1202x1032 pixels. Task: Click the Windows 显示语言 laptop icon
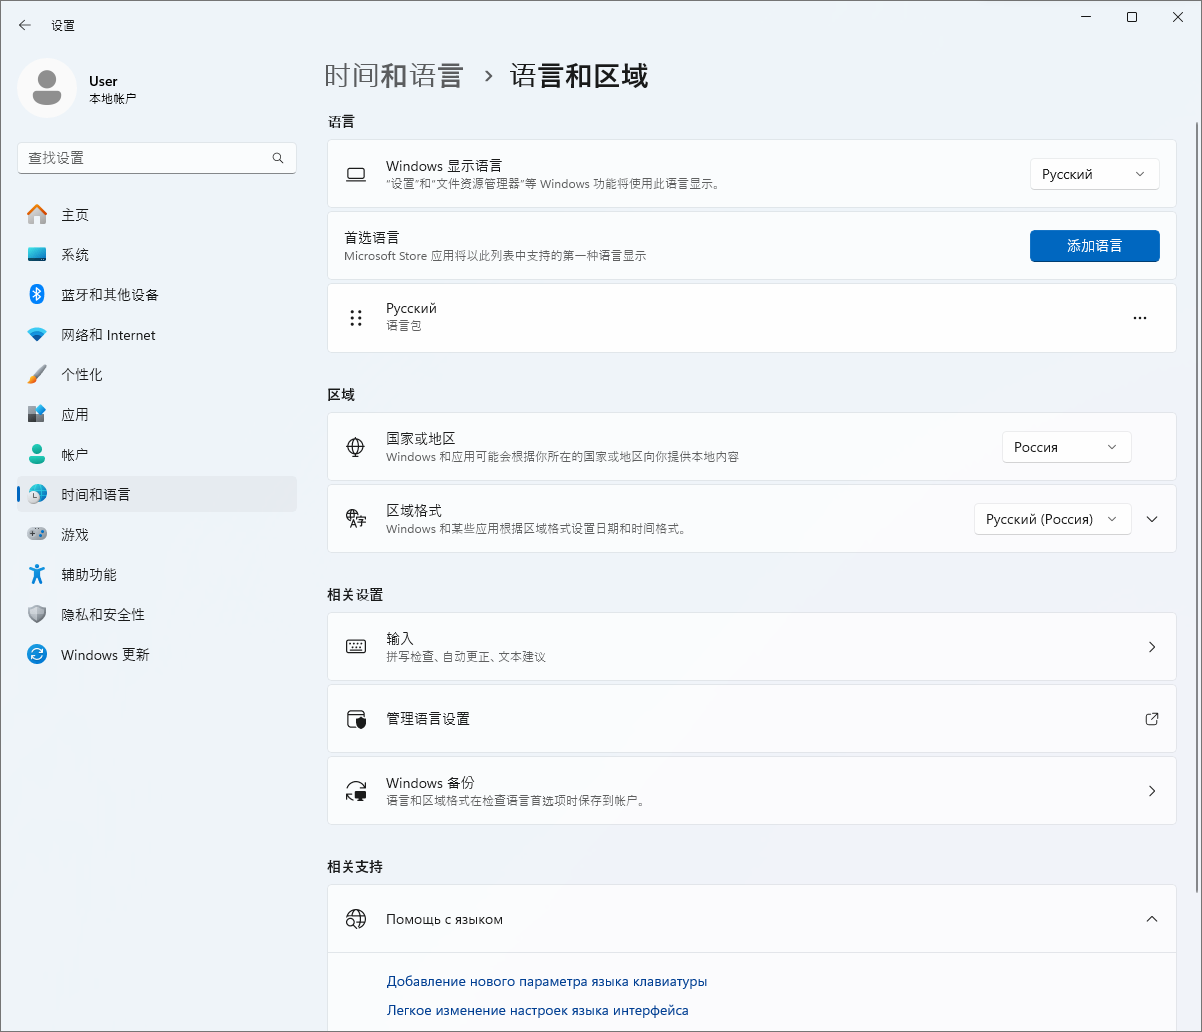[355, 174]
